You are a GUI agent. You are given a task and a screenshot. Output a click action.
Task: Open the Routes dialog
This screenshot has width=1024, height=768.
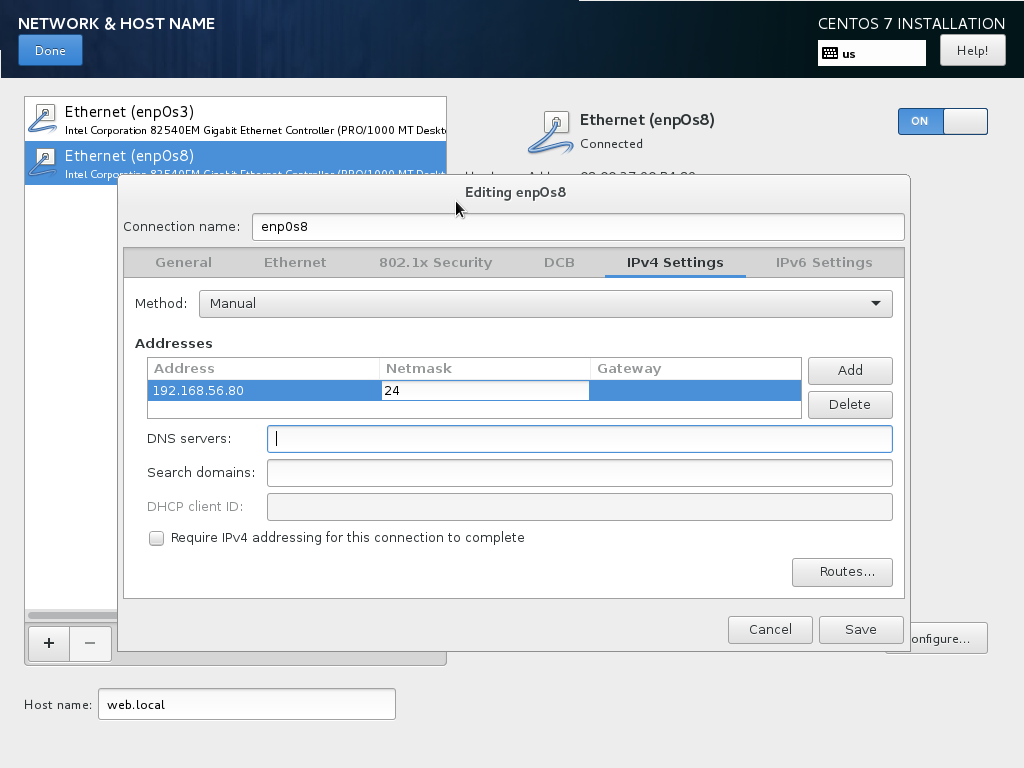point(841,572)
